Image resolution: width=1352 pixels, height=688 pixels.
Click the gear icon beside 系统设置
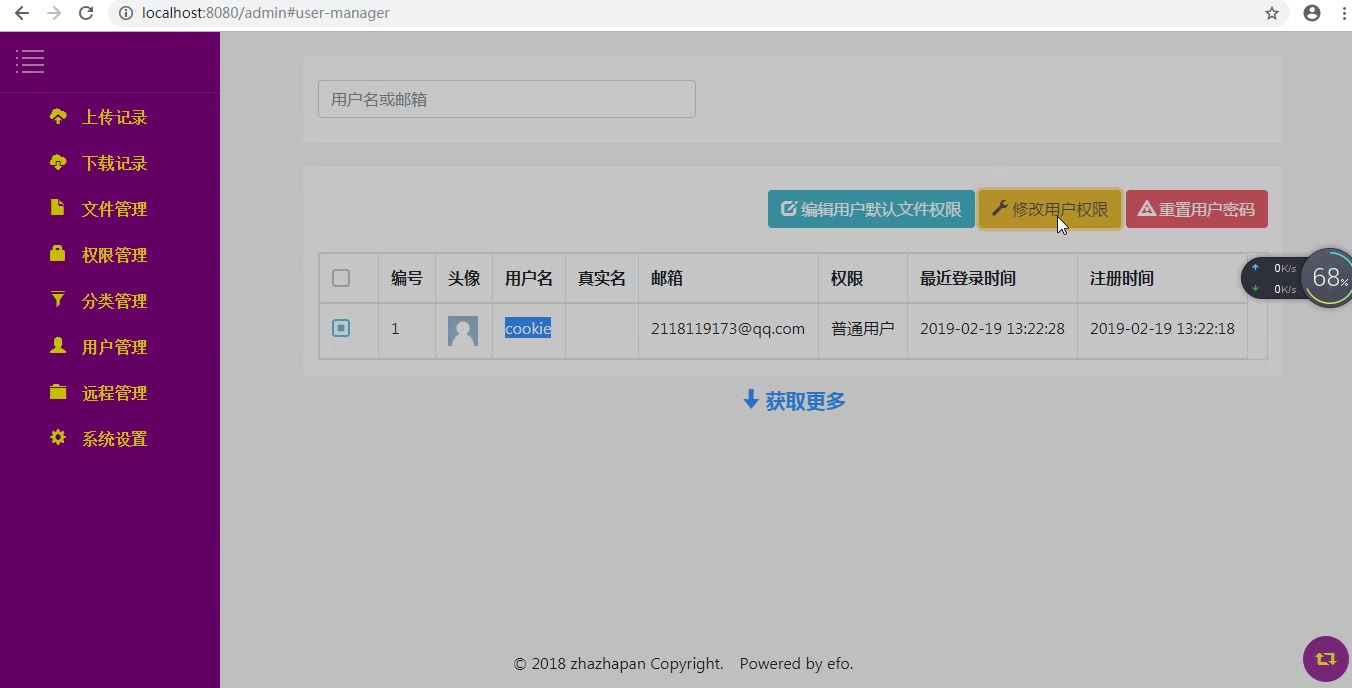pos(58,438)
